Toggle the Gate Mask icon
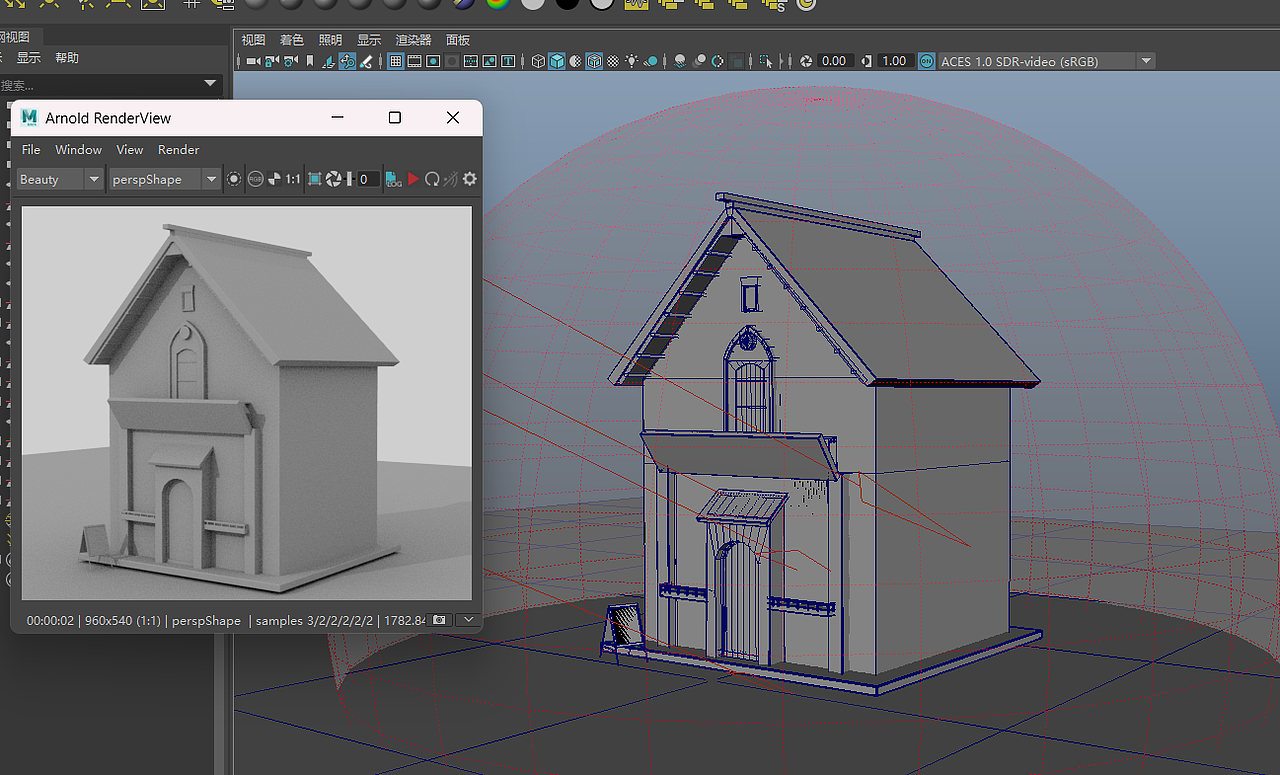The width and height of the screenshot is (1280, 775). (x=452, y=61)
